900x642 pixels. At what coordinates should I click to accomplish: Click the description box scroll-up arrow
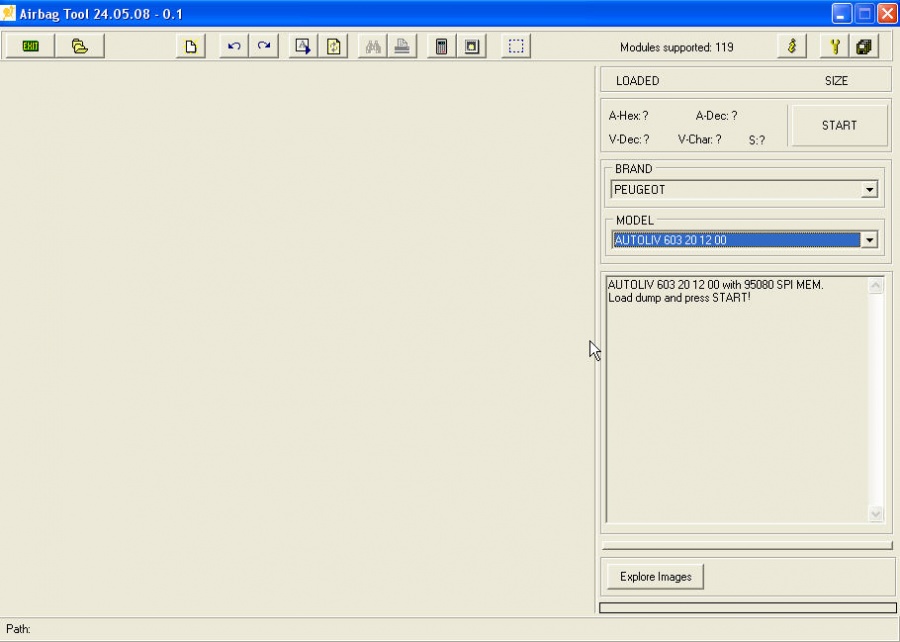[x=876, y=285]
